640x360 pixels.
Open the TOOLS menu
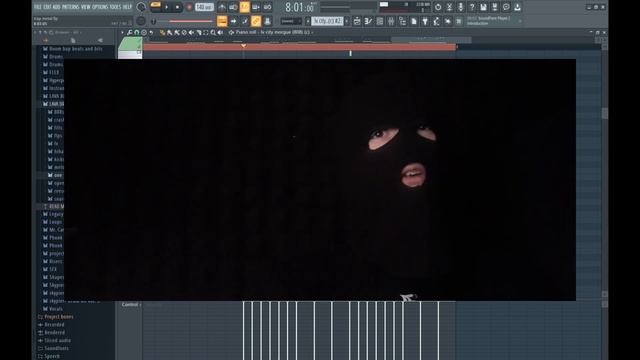[116, 7]
